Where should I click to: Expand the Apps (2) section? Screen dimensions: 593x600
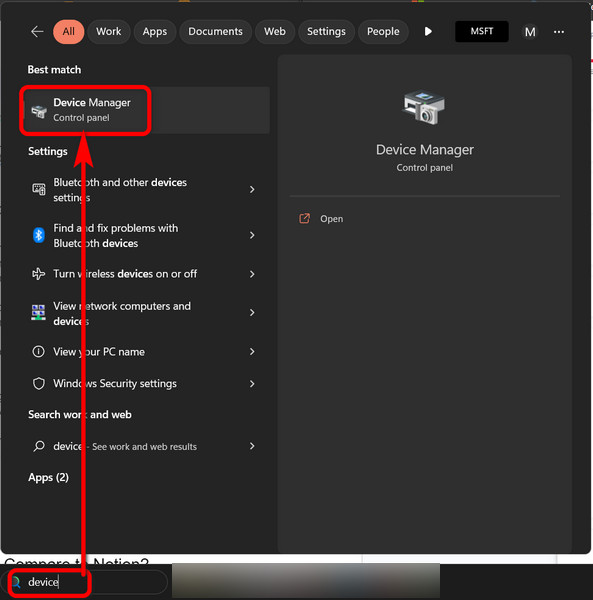pos(49,478)
